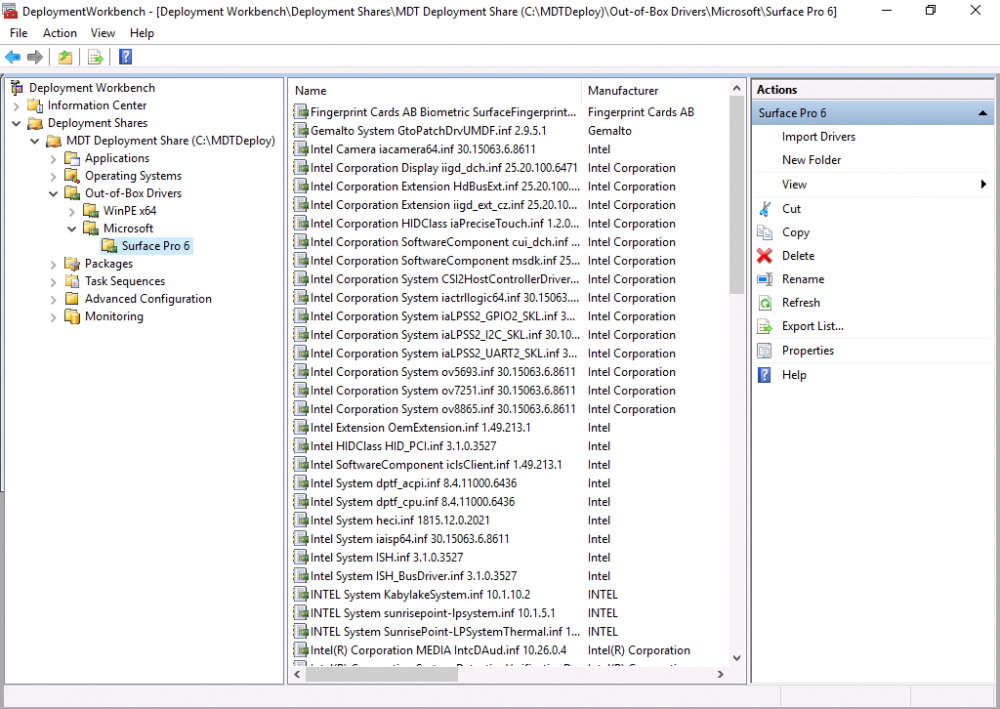The image size is (1000, 709).
Task: Click the vertical scrollbar up arrow
Action: [737, 89]
